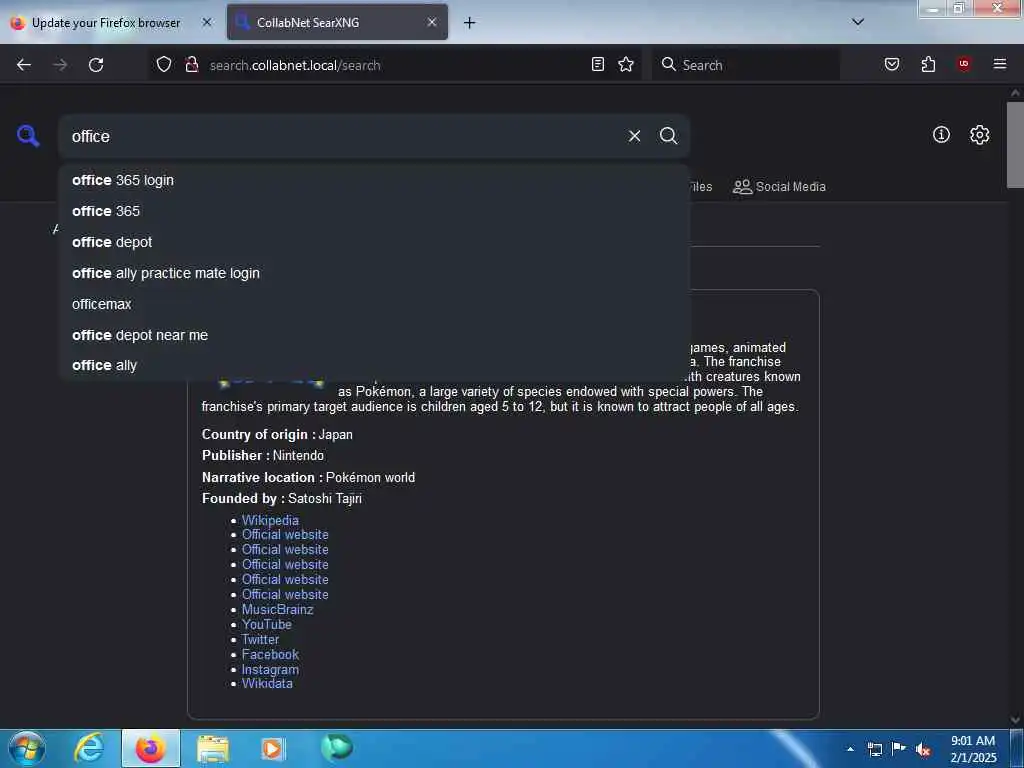Open the Facebook link

coord(270,654)
